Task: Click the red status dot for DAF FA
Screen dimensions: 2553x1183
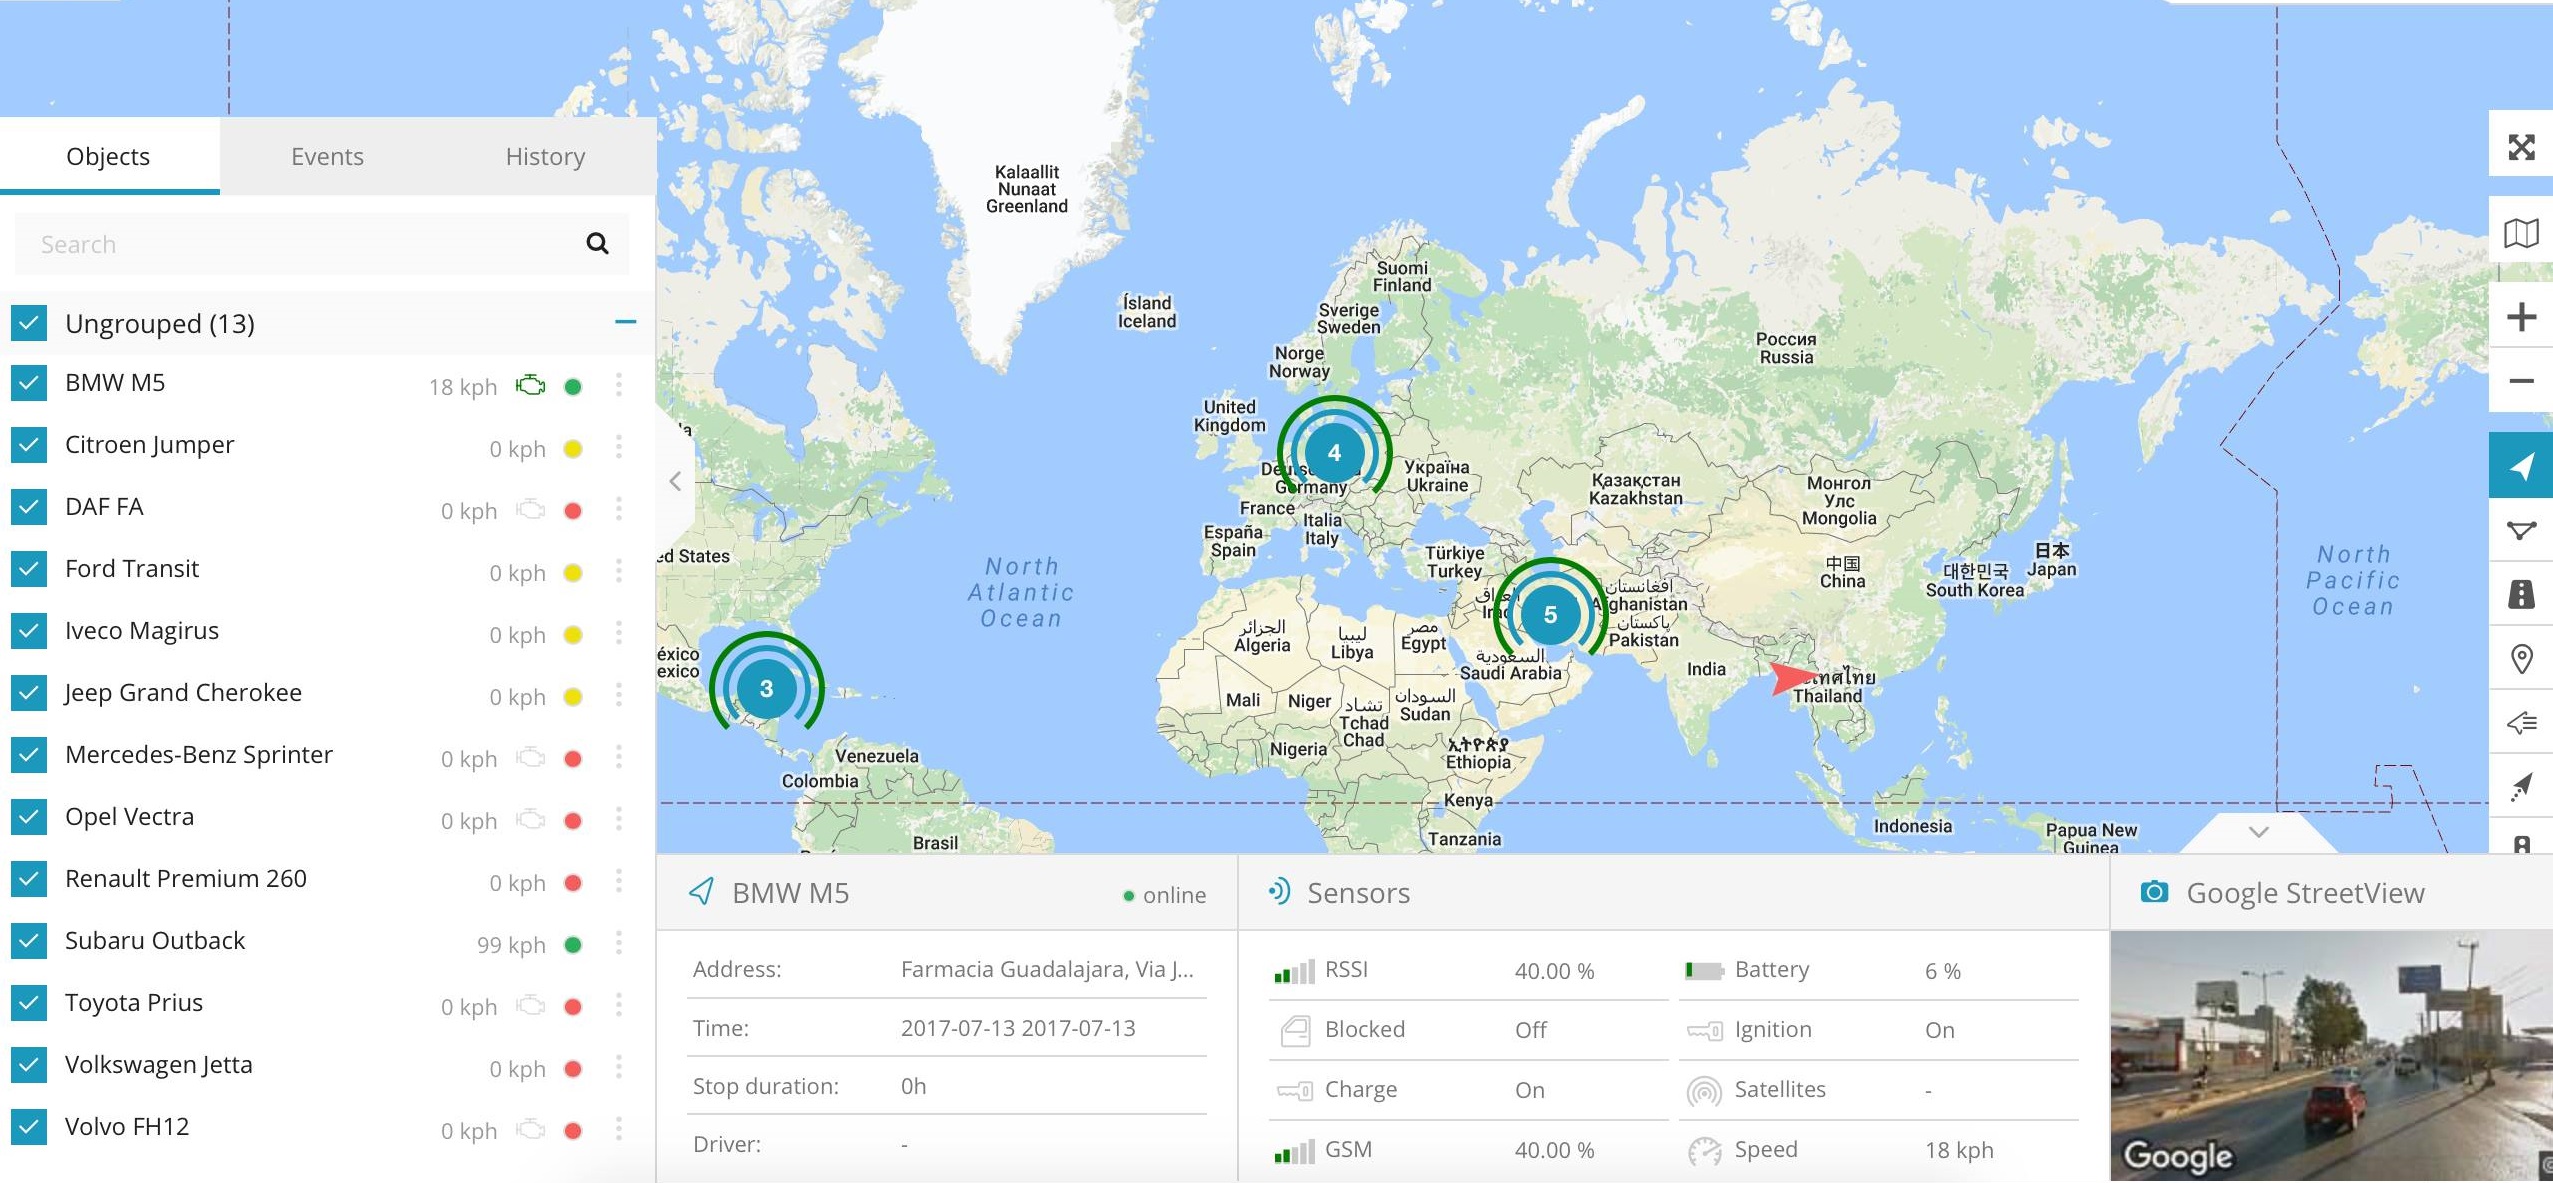Action: coord(573,511)
